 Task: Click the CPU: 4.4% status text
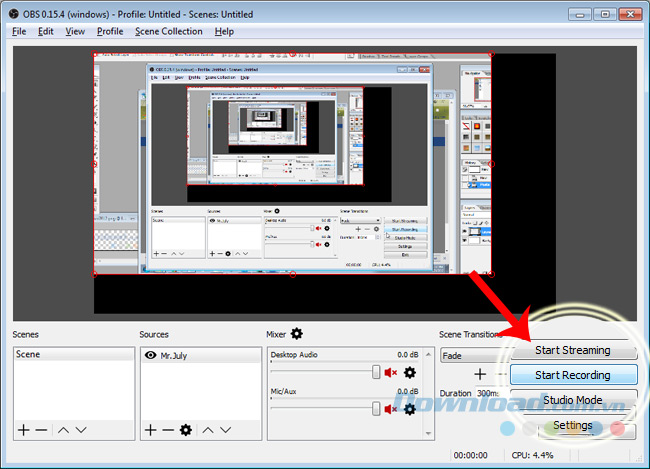[532, 455]
